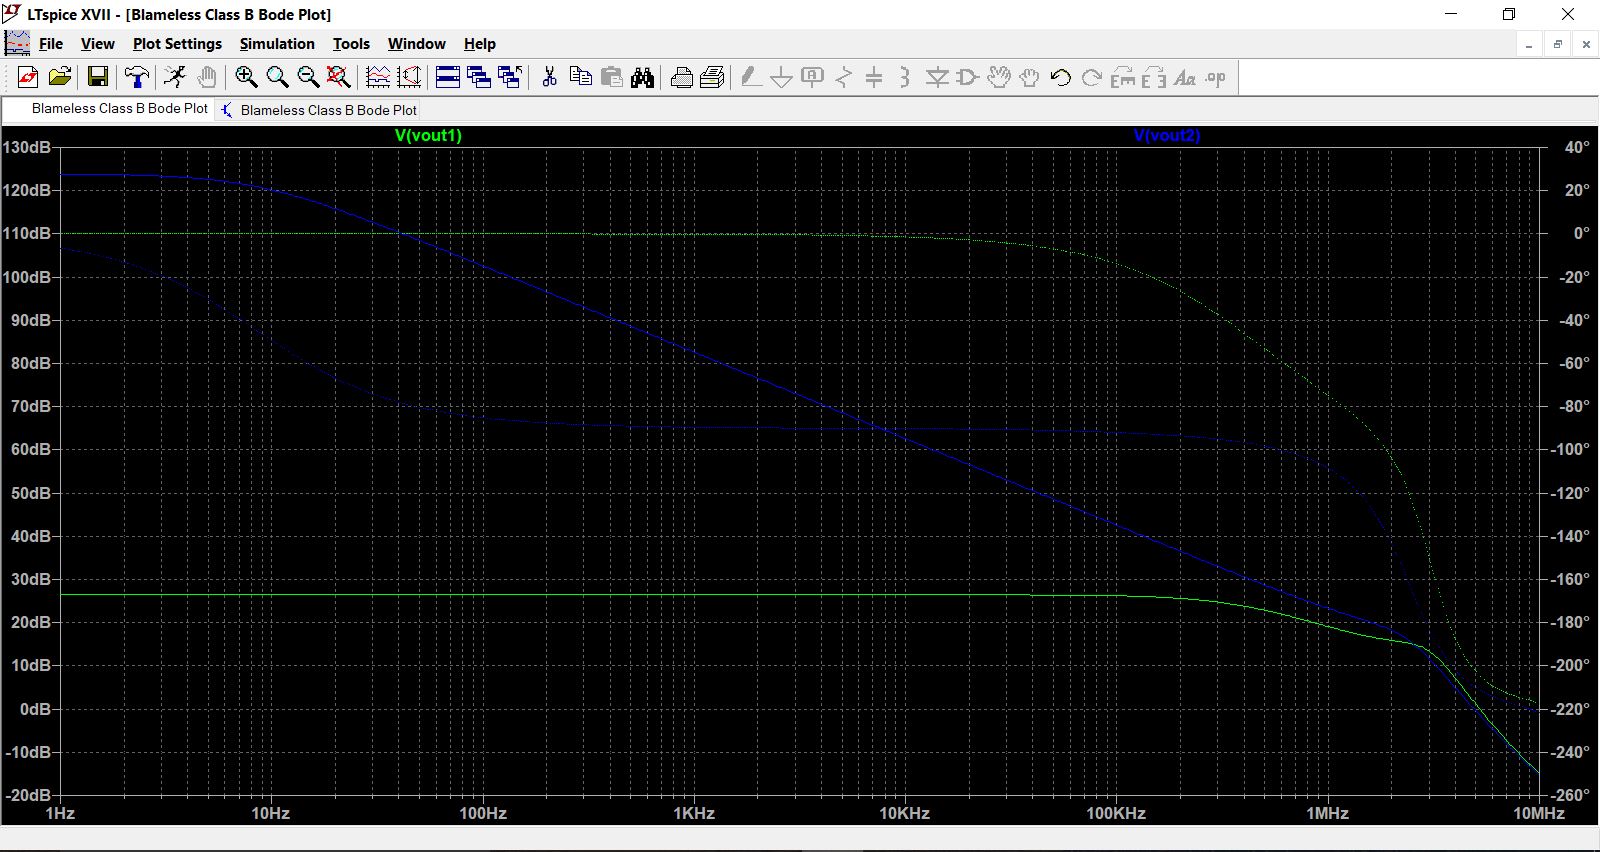The height and width of the screenshot is (852, 1600).
Task: Click the Copy icon in the toolbar
Action: point(580,77)
